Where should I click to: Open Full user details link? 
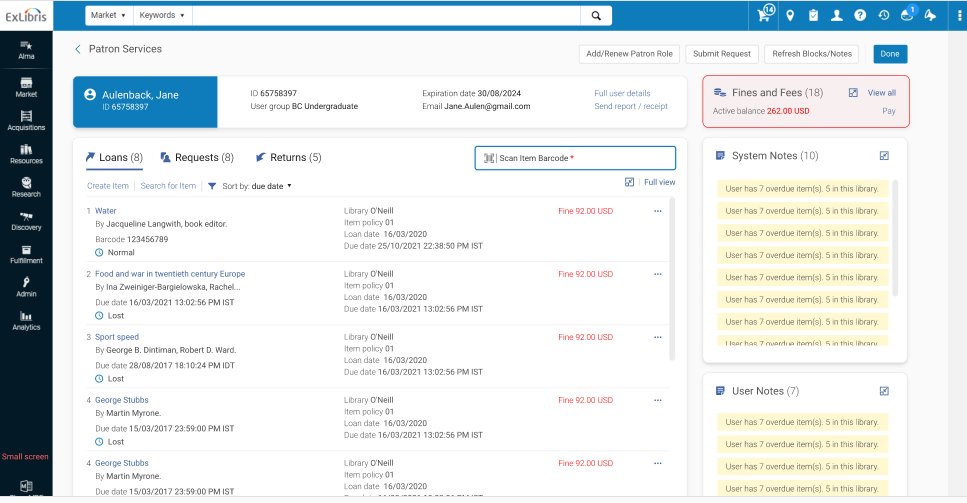[x=622, y=94]
